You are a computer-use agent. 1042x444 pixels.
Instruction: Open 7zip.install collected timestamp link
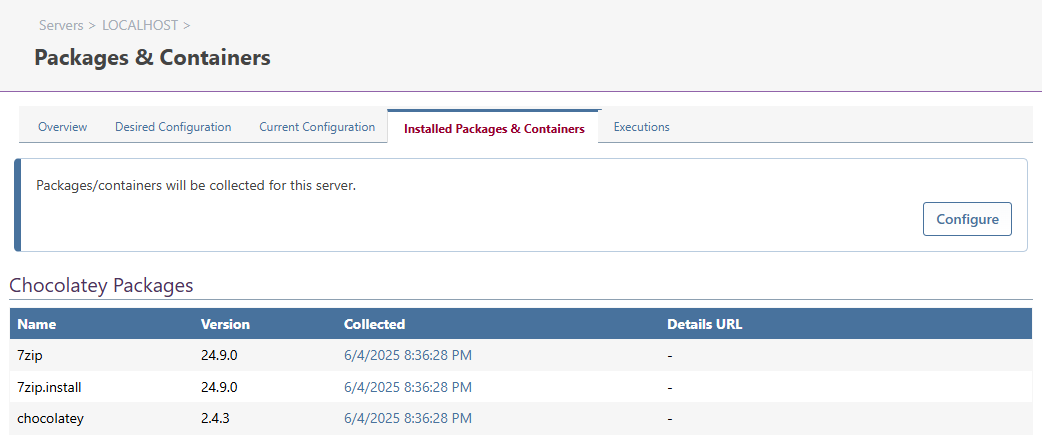pos(407,387)
